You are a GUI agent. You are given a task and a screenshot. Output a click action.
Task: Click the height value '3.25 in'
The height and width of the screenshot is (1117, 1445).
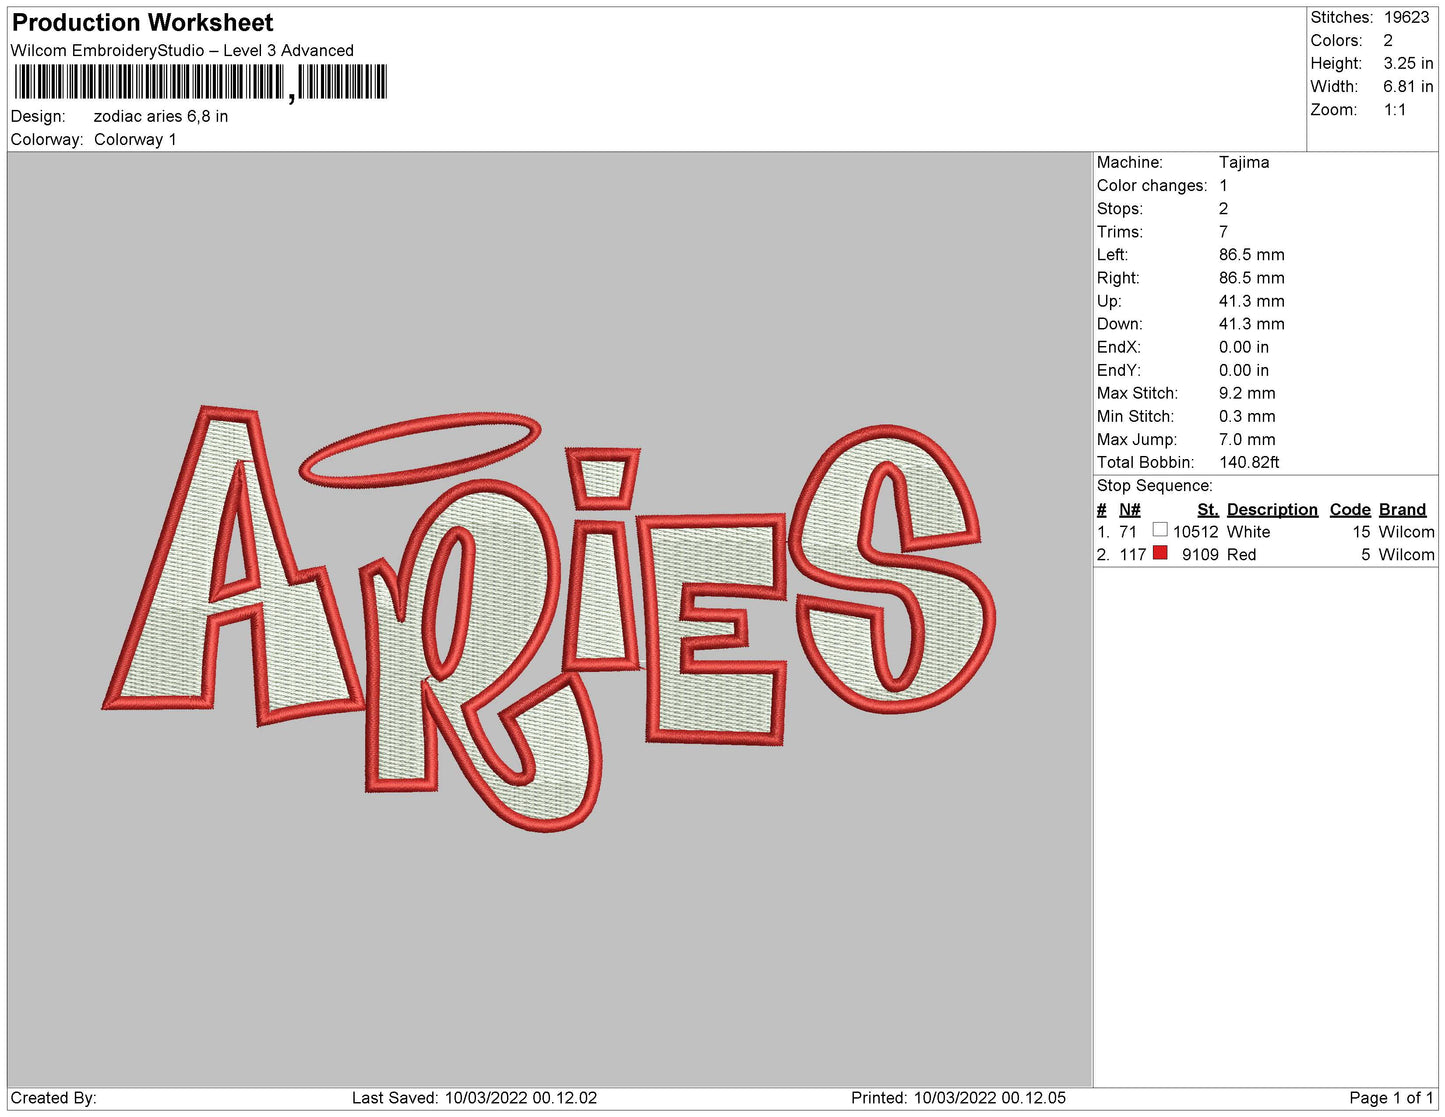pos(1408,63)
